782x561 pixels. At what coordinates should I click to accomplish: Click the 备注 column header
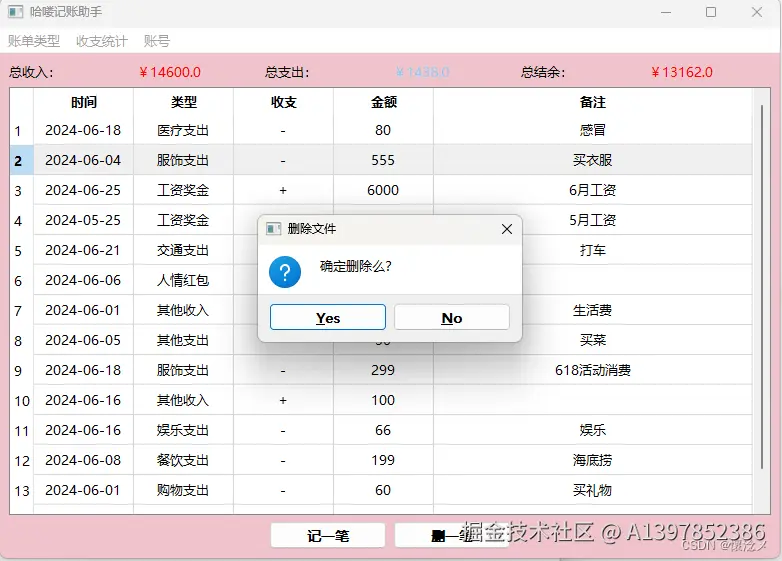(x=592, y=102)
